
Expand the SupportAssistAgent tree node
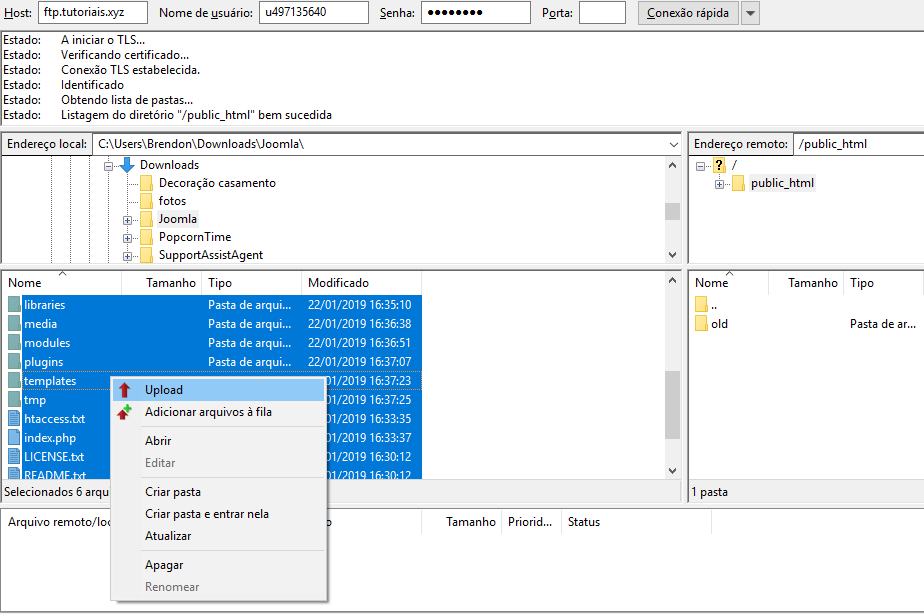(x=127, y=256)
